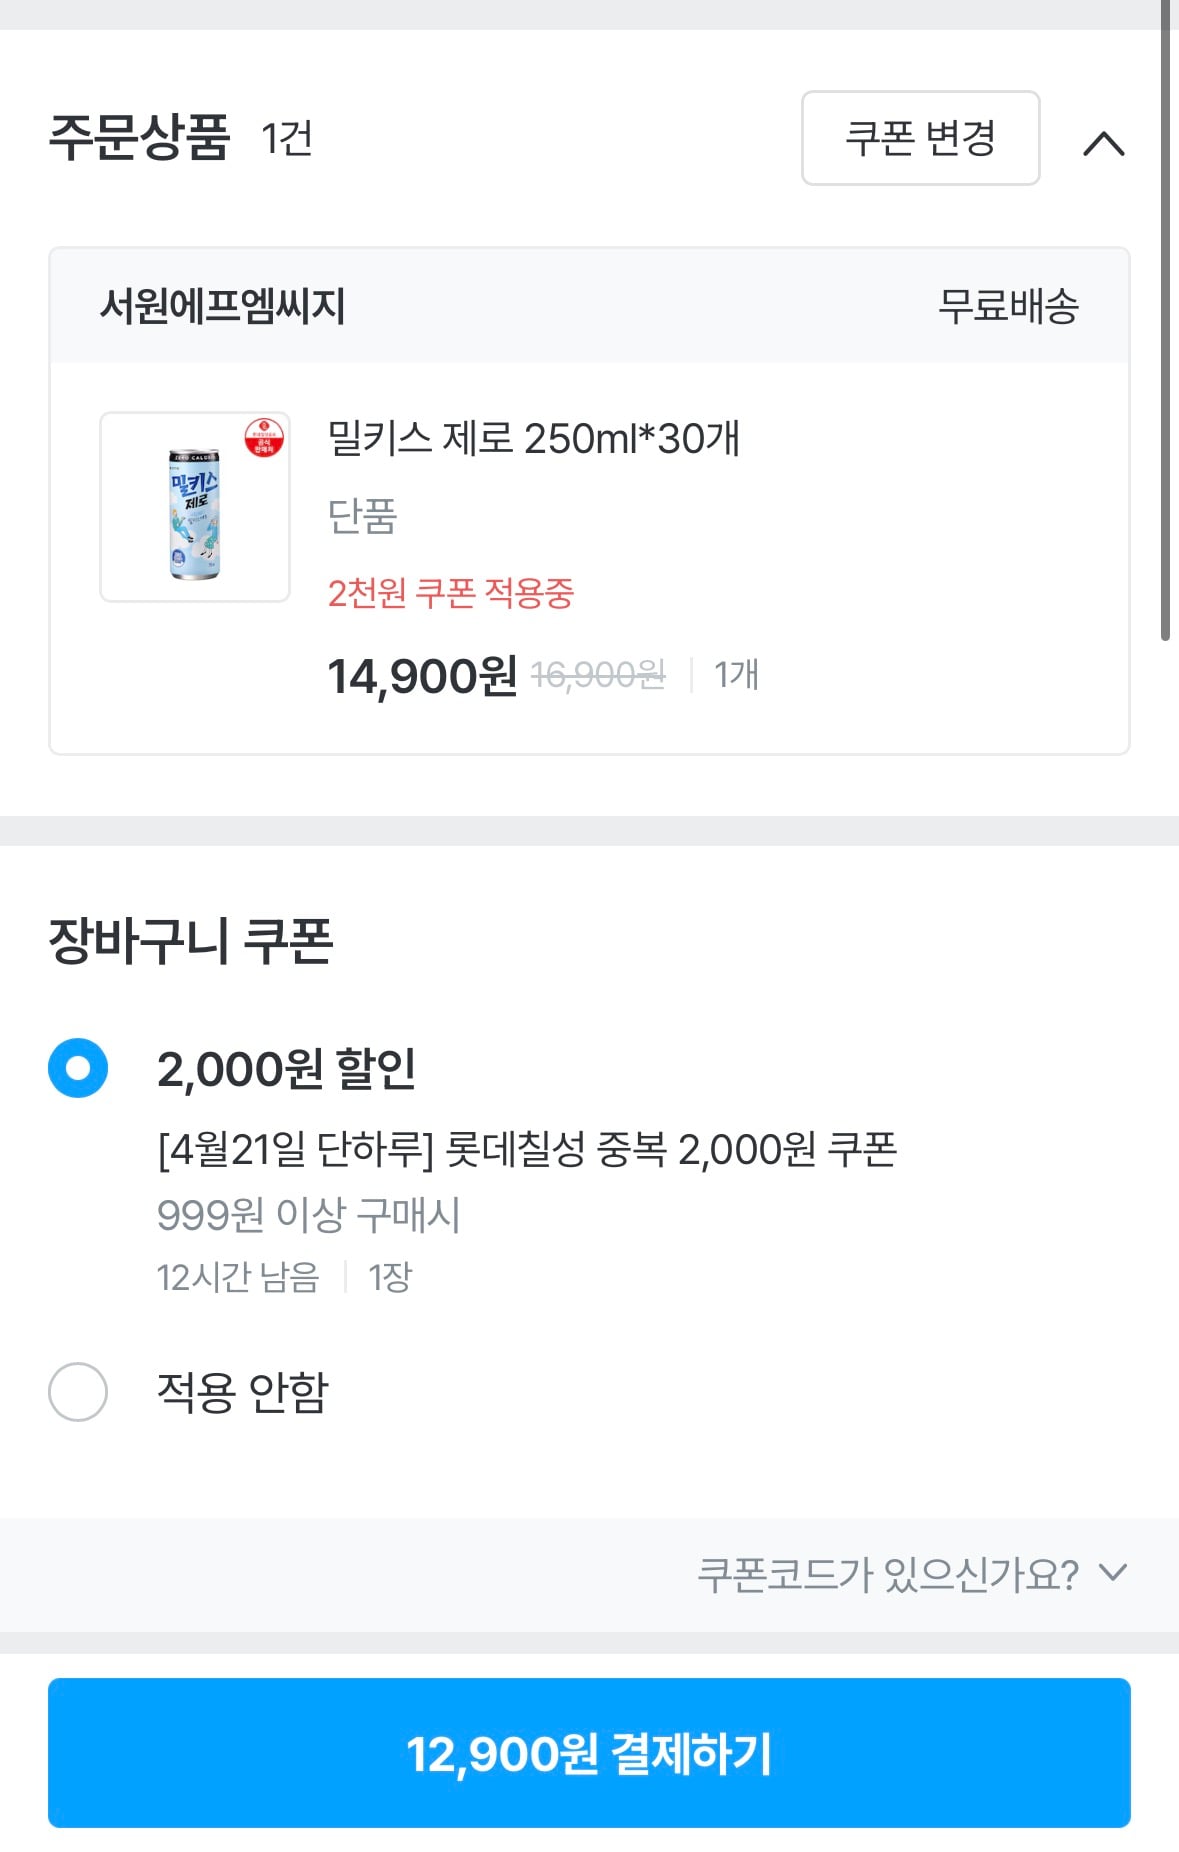Tap the 롯데칠성 중복 2,000원 쿠폰 description
This screenshot has width=1179, height=1852.
tap(527, 1150)
